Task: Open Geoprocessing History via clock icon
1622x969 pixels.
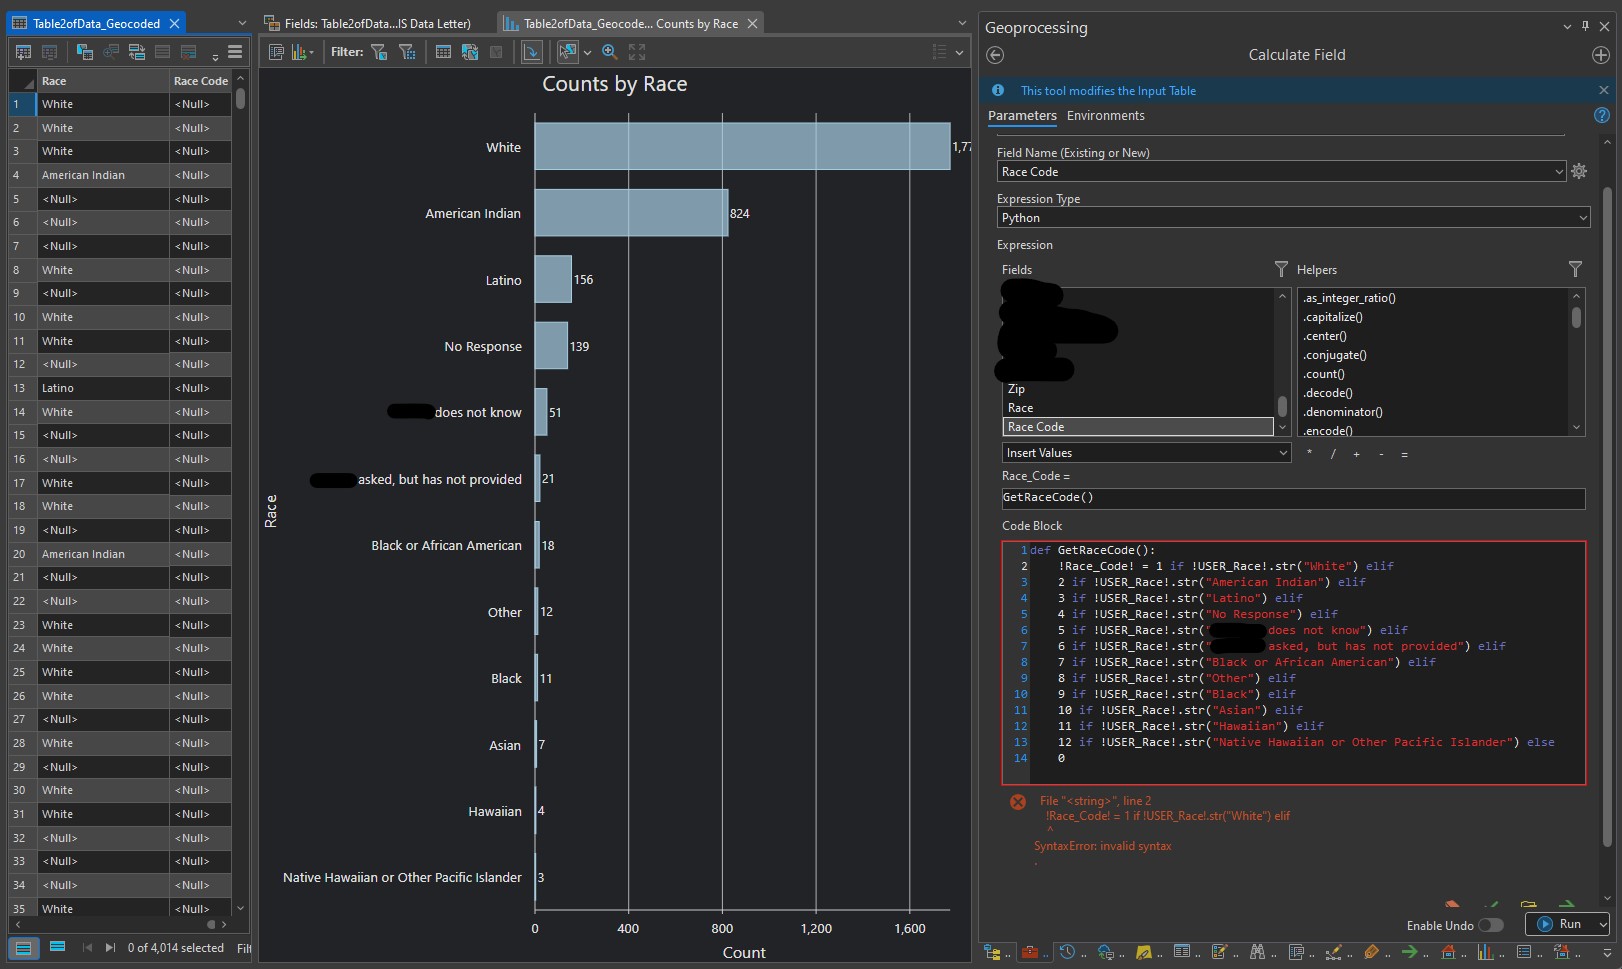Action: point(1067,951)
